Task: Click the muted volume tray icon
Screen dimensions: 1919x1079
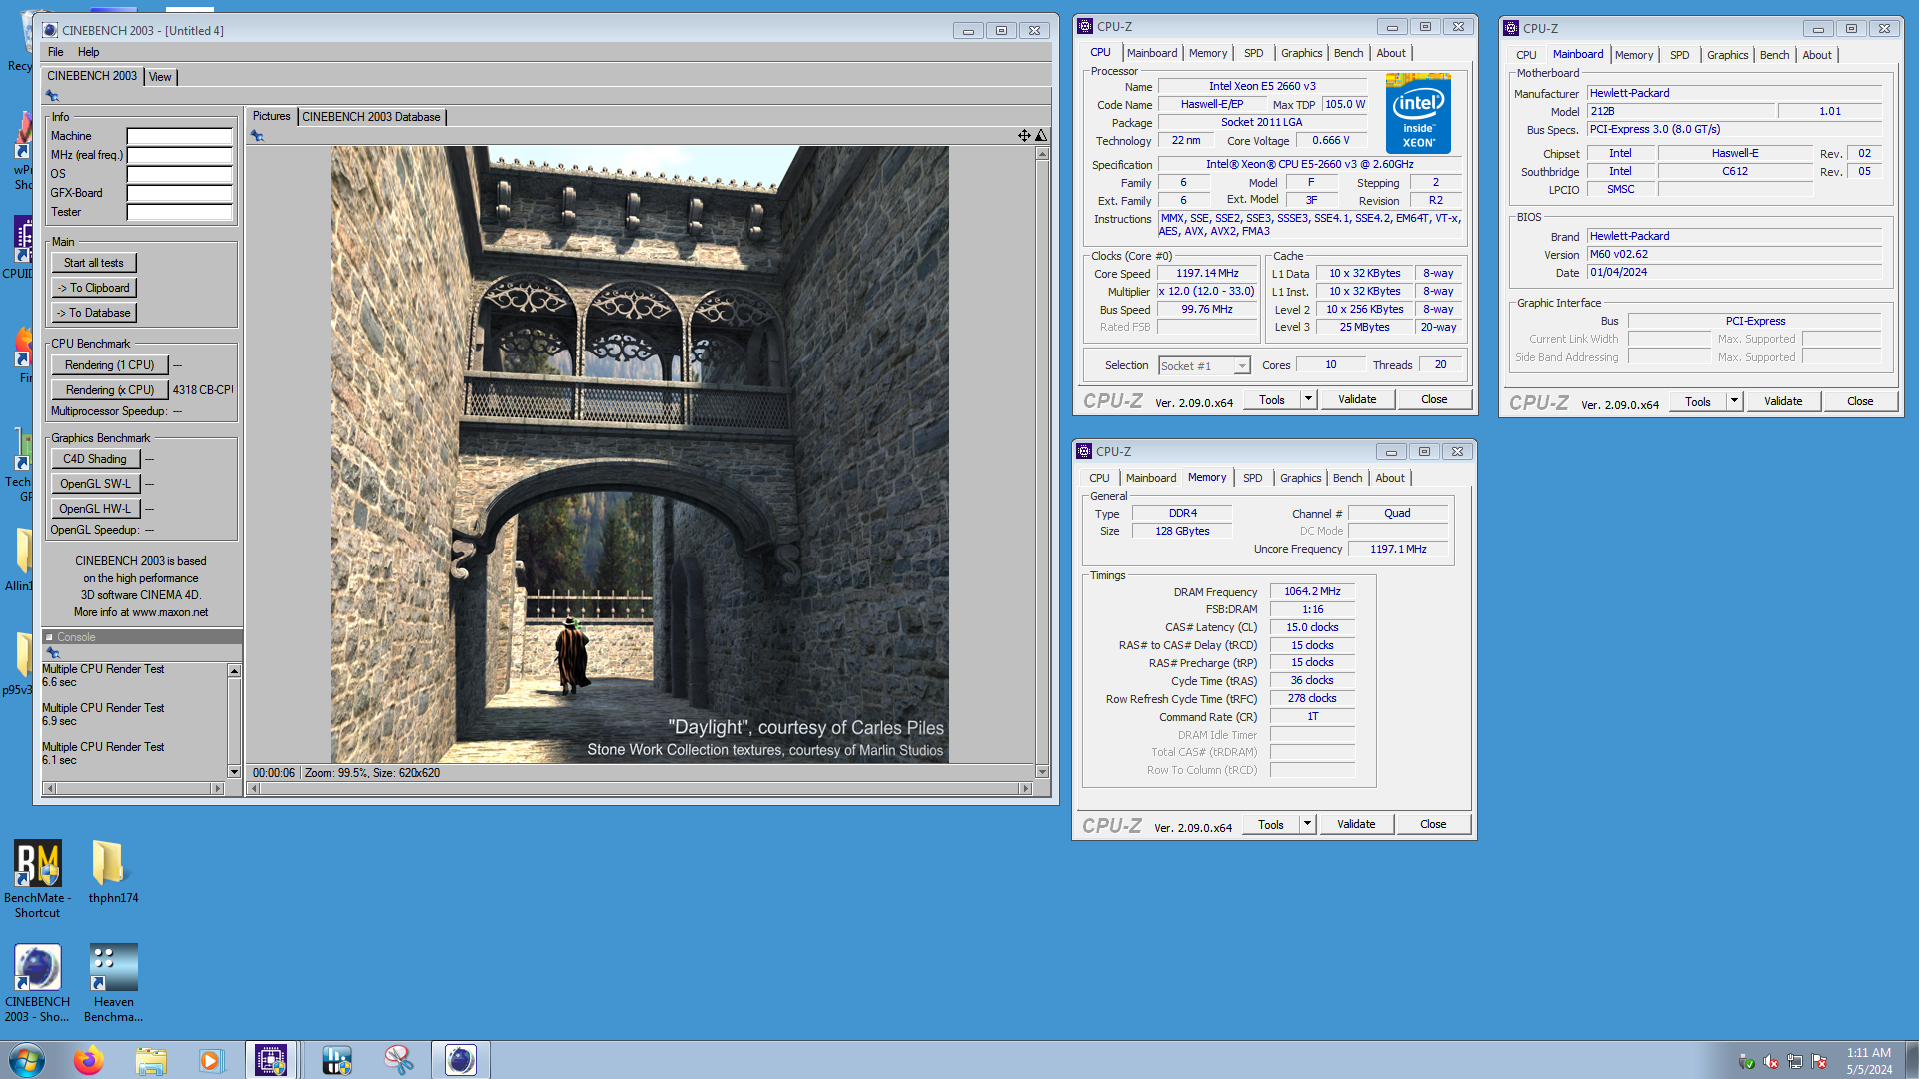Action: (1771, 1061)
